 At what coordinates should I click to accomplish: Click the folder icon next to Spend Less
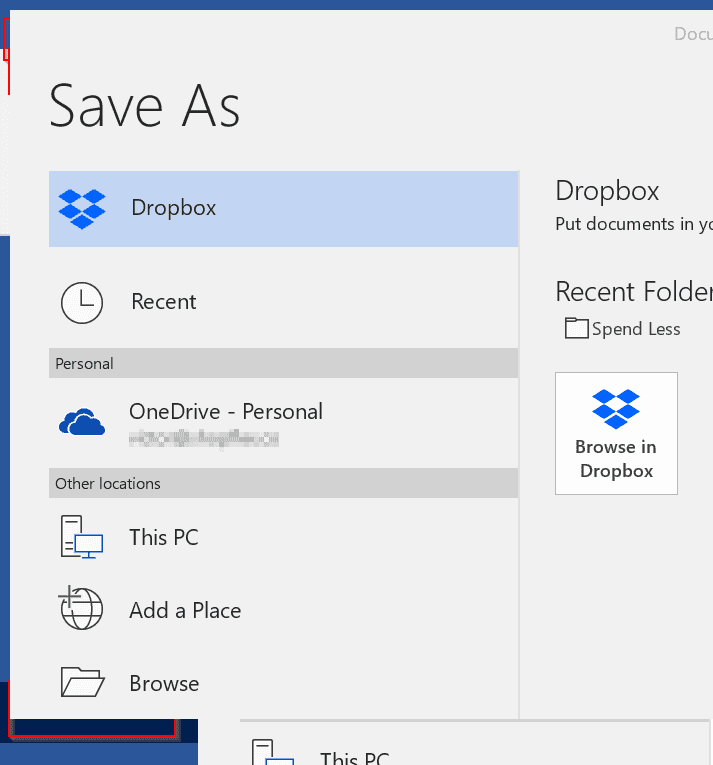pos(576,328)
